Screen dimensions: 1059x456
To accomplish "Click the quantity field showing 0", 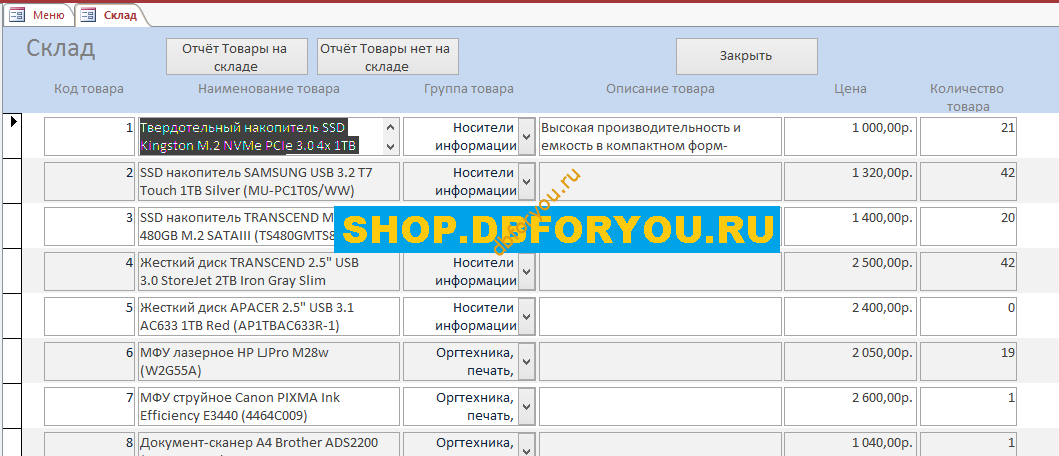I will coord(968,316).
